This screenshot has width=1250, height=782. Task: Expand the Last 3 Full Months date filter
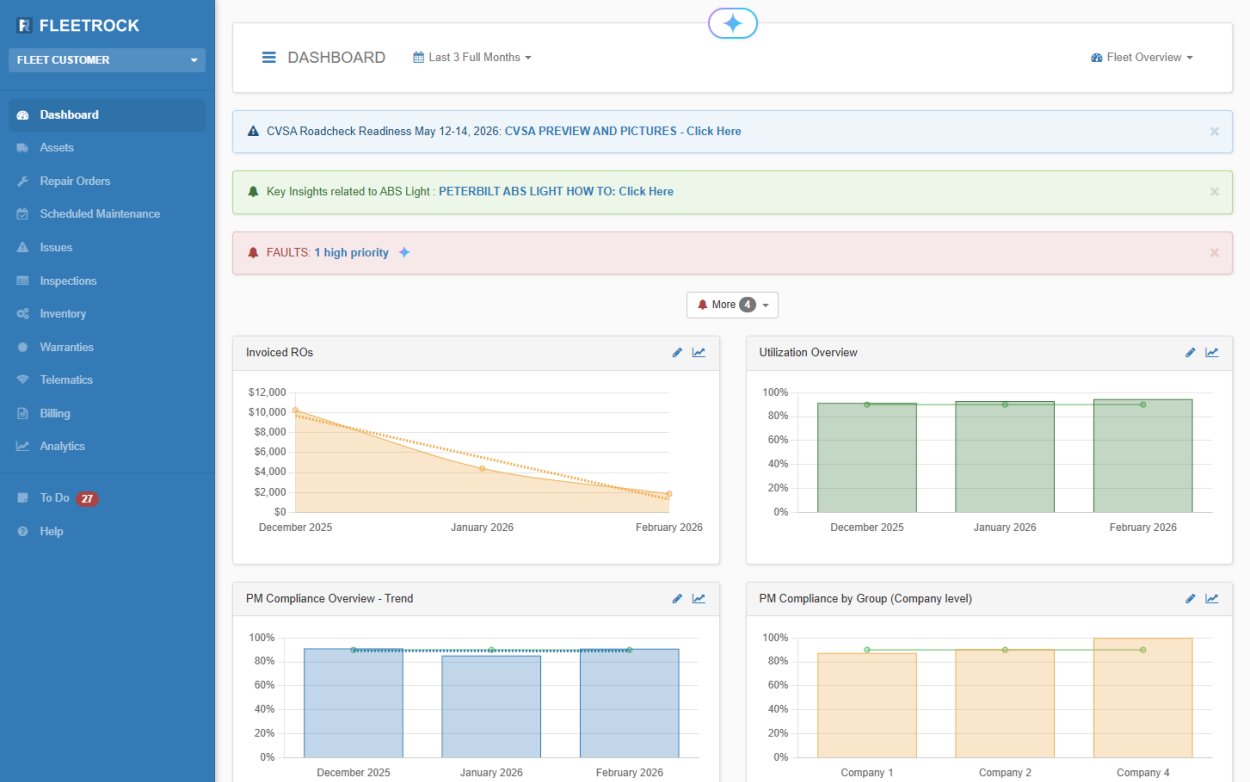(472, 58)
